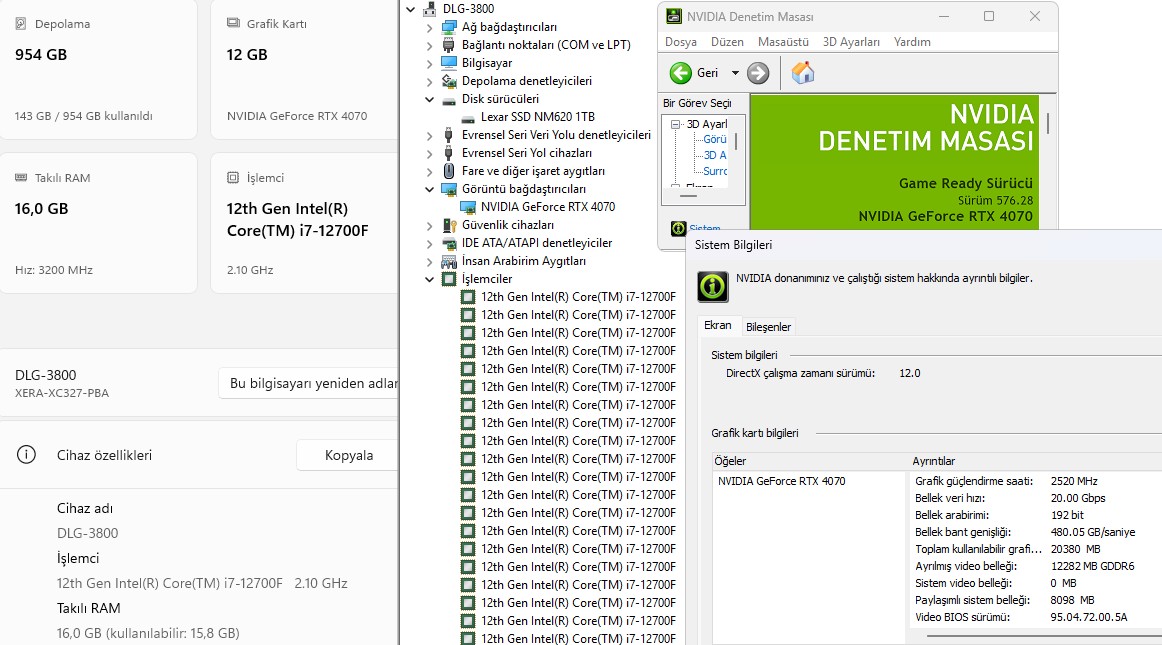Click the Cihaz özellikleri info icon
This screenshot has height=645, width=1162.
26,454
